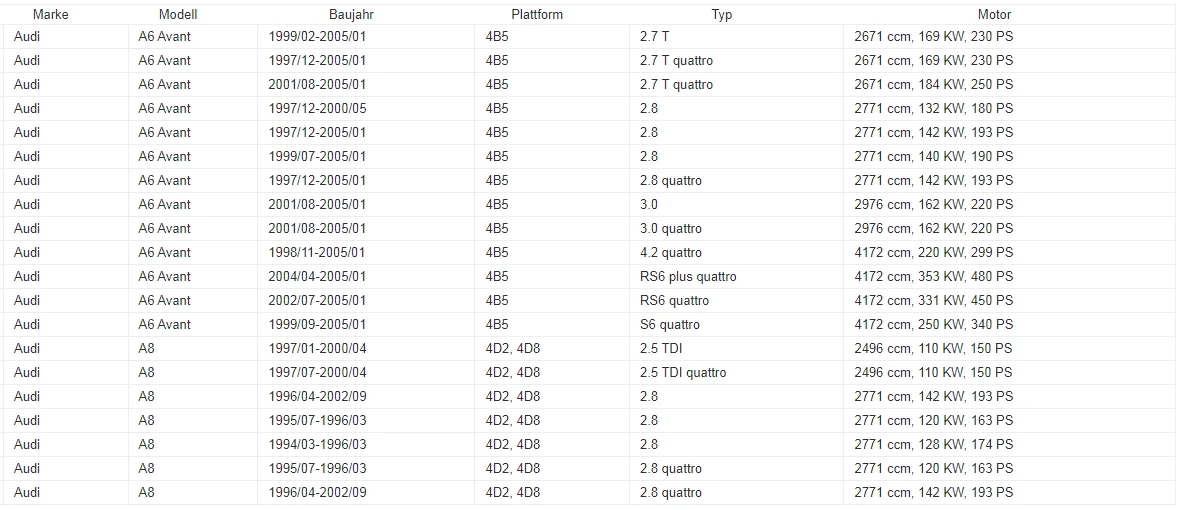Image resolution: width=1181 pixels, height=510 pixels.
Task: Select the RS6 quattro type cell
Action: coord(736,301)
